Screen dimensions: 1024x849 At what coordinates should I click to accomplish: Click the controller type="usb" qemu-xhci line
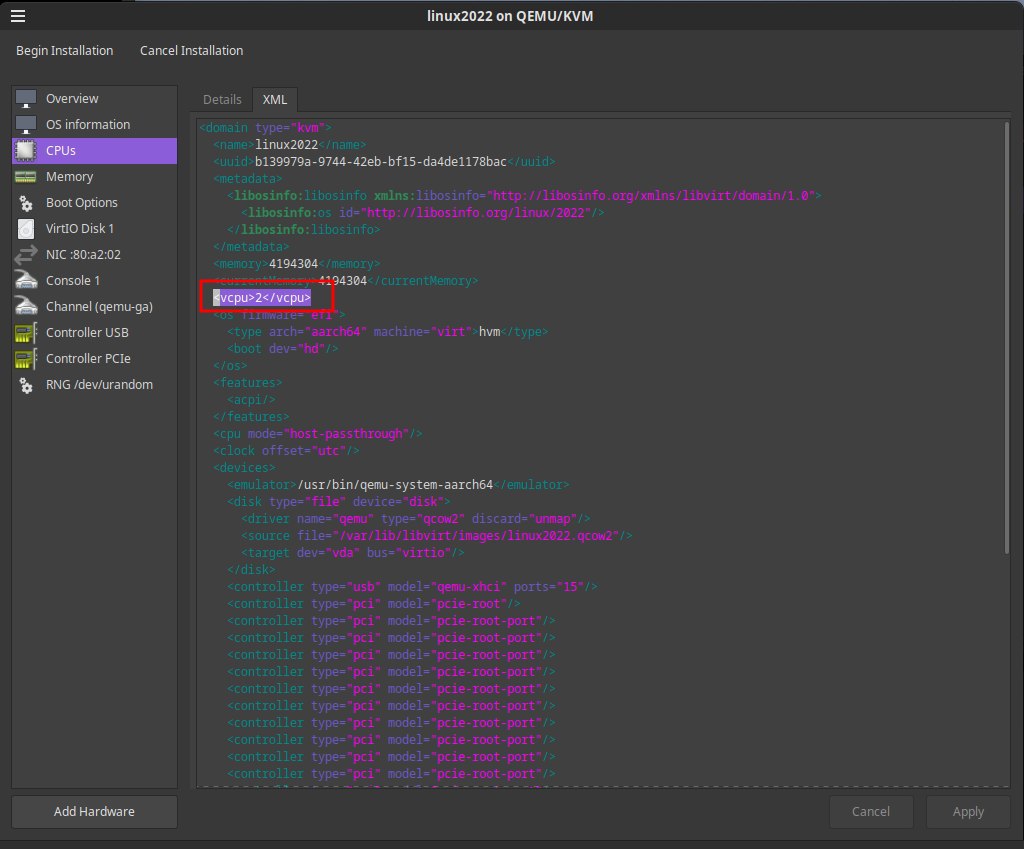412,586
